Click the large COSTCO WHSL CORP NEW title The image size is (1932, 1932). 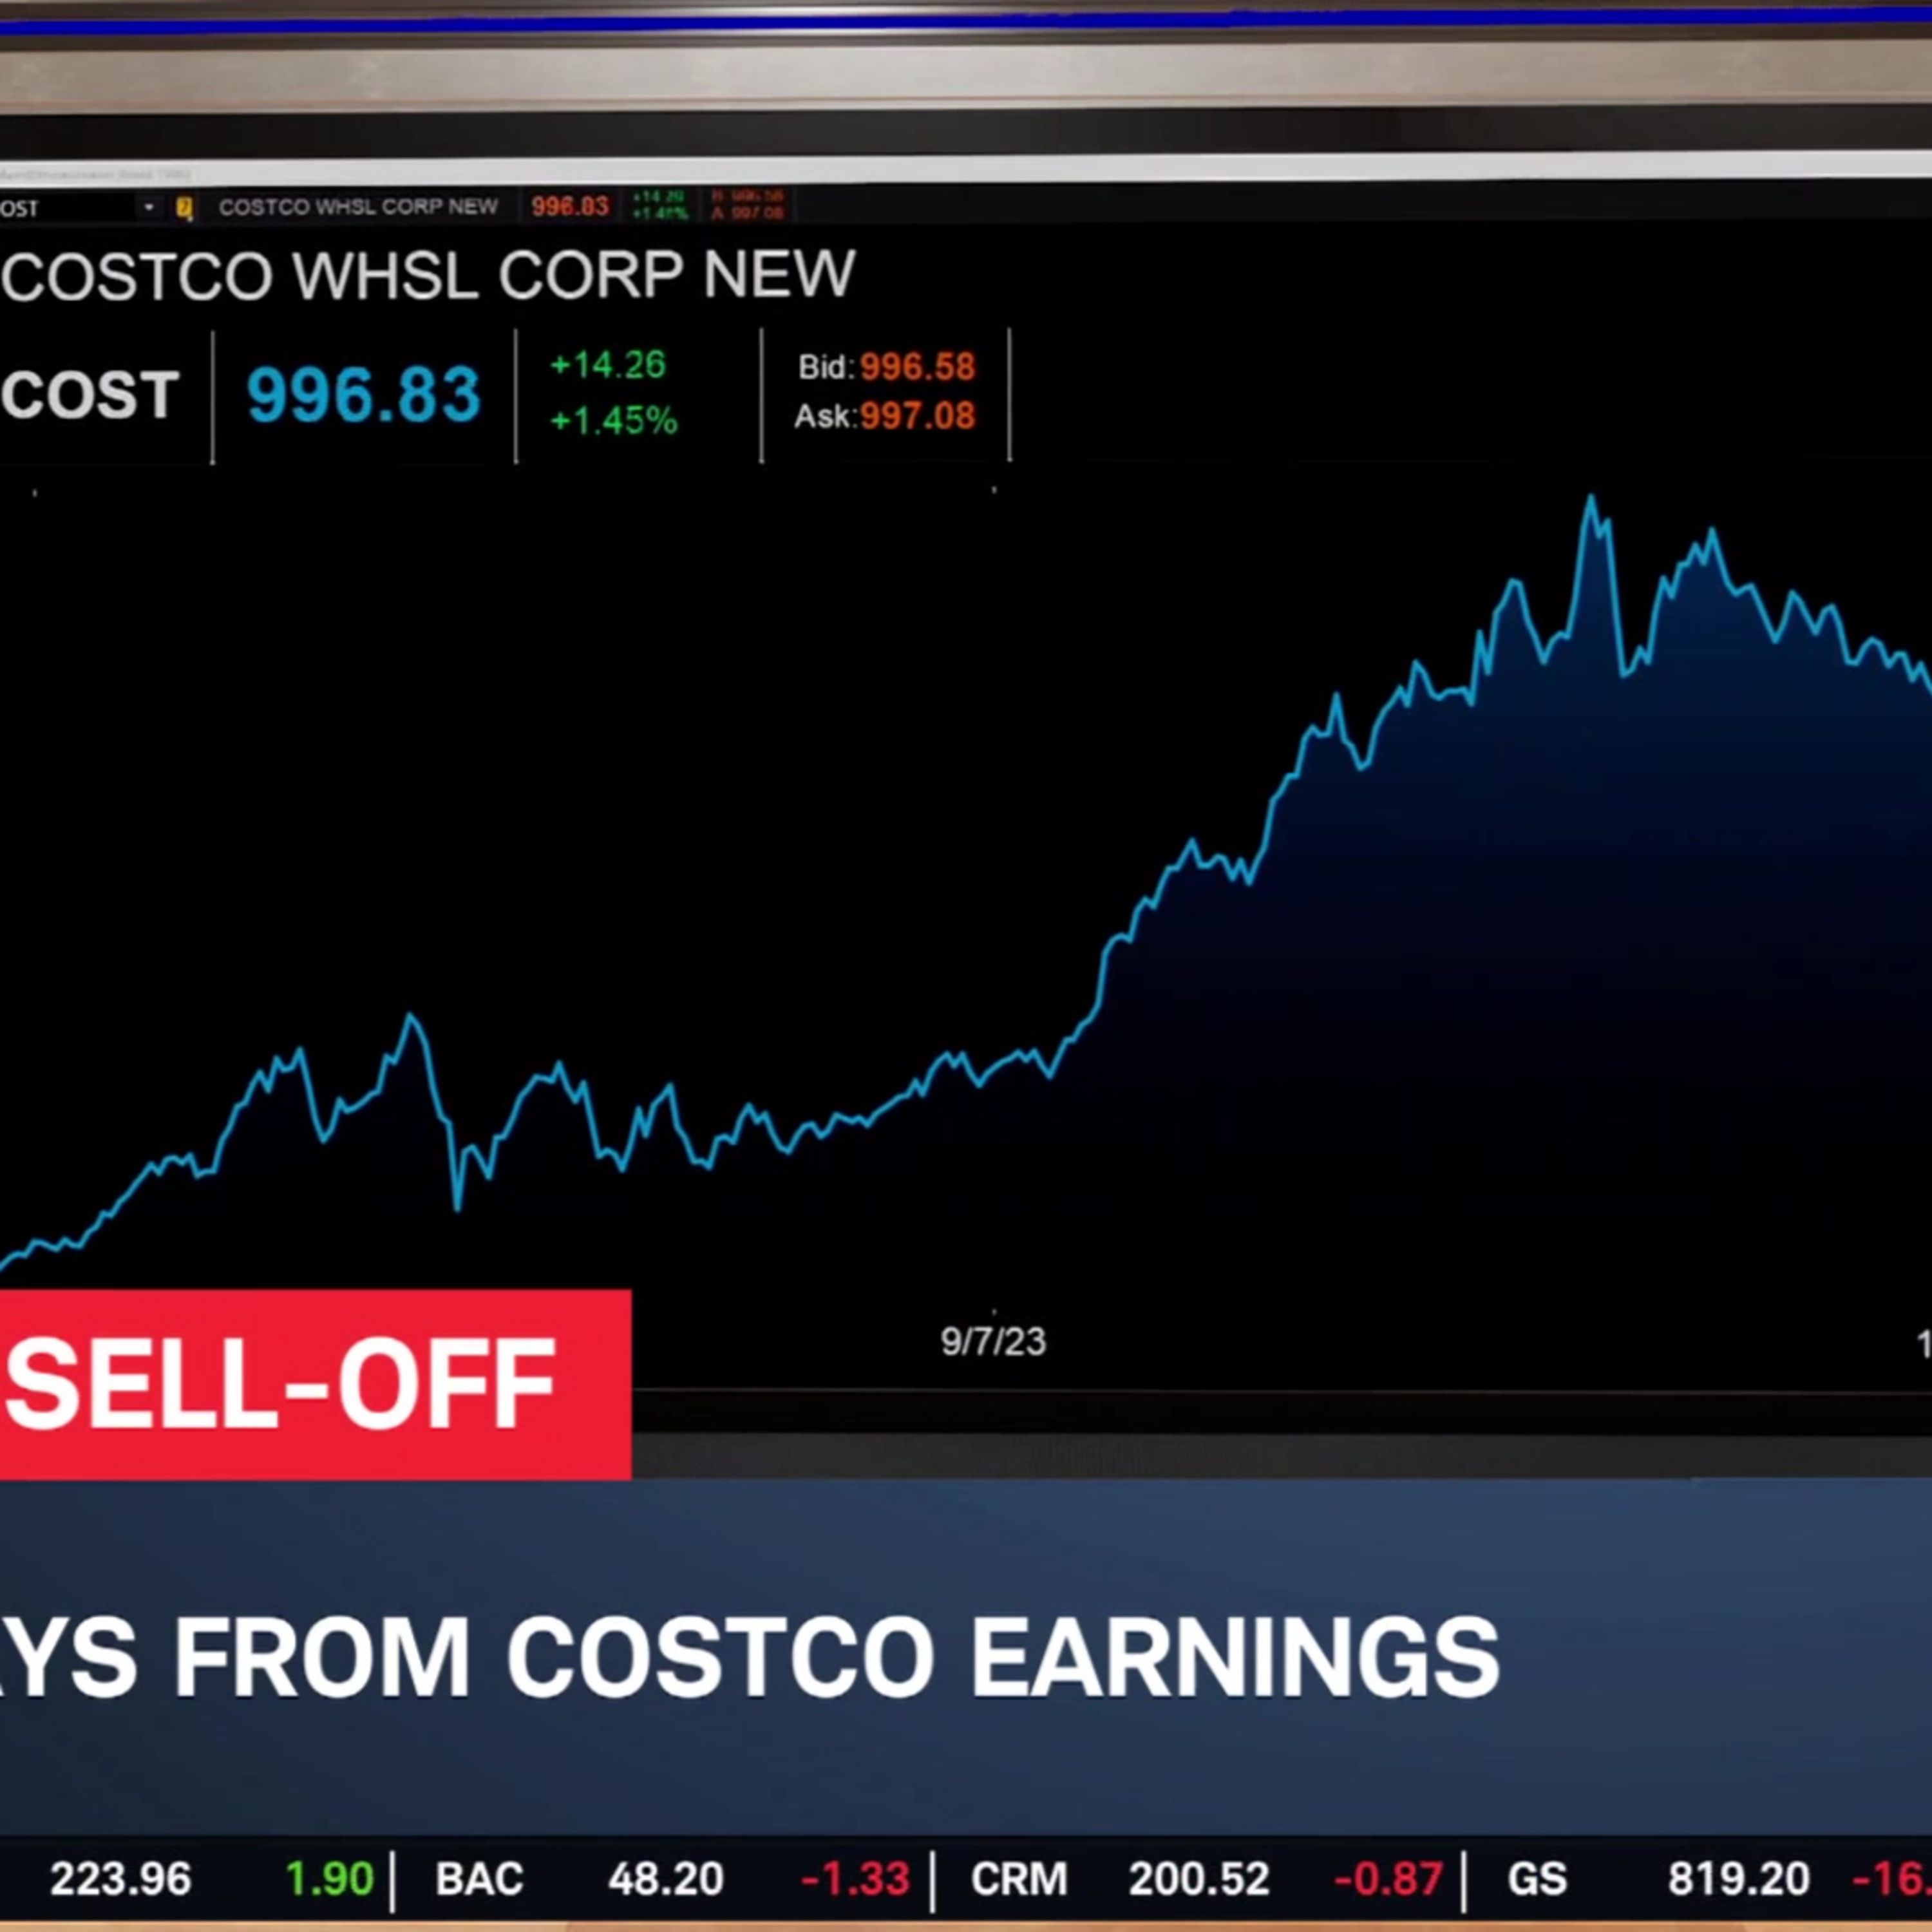tap(428, 275)
